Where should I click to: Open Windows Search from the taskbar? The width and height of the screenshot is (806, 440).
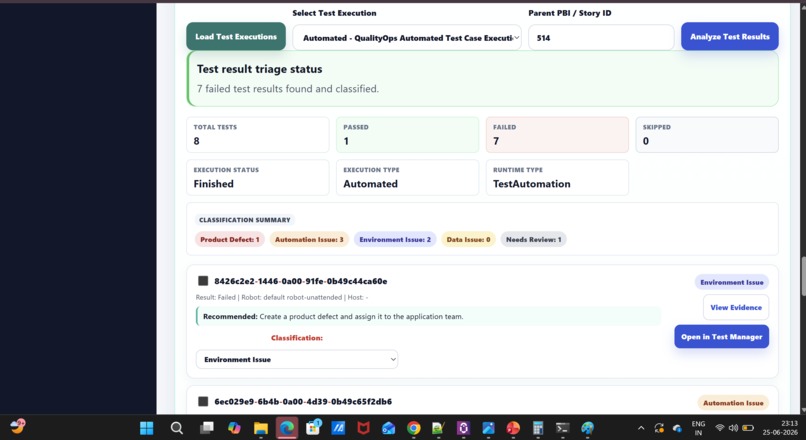(x=176, y=428)
